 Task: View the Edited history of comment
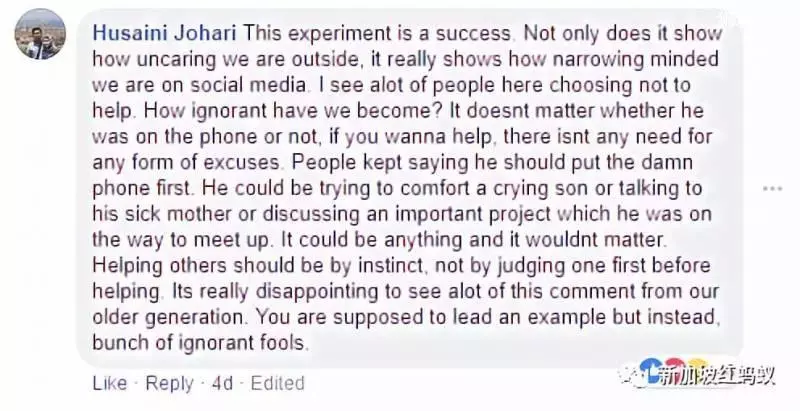278,383
